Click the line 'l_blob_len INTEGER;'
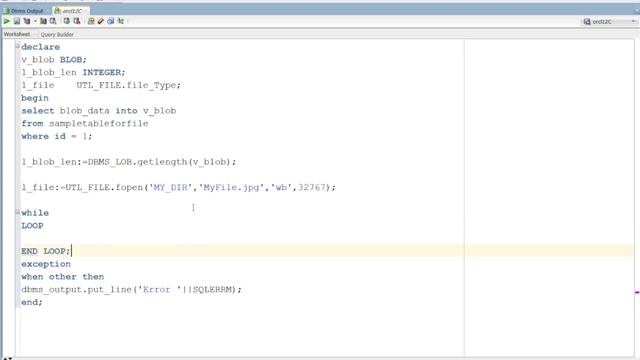This screenshot has height=360, width=640. [73, 72]
